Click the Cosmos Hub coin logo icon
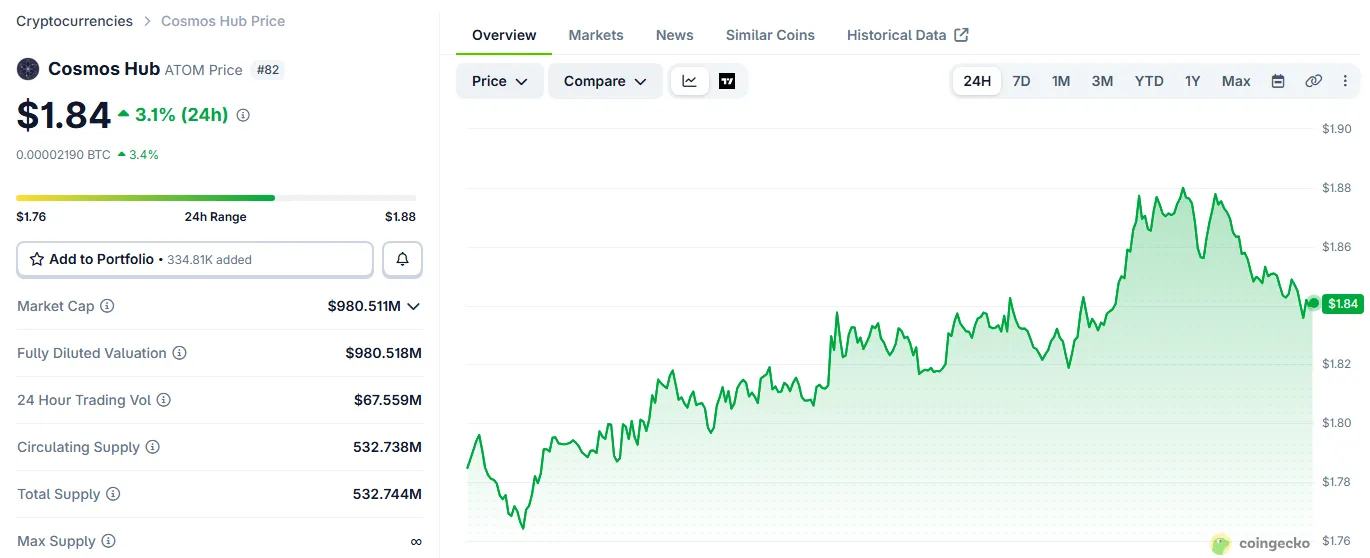 (x=27, y=69)
